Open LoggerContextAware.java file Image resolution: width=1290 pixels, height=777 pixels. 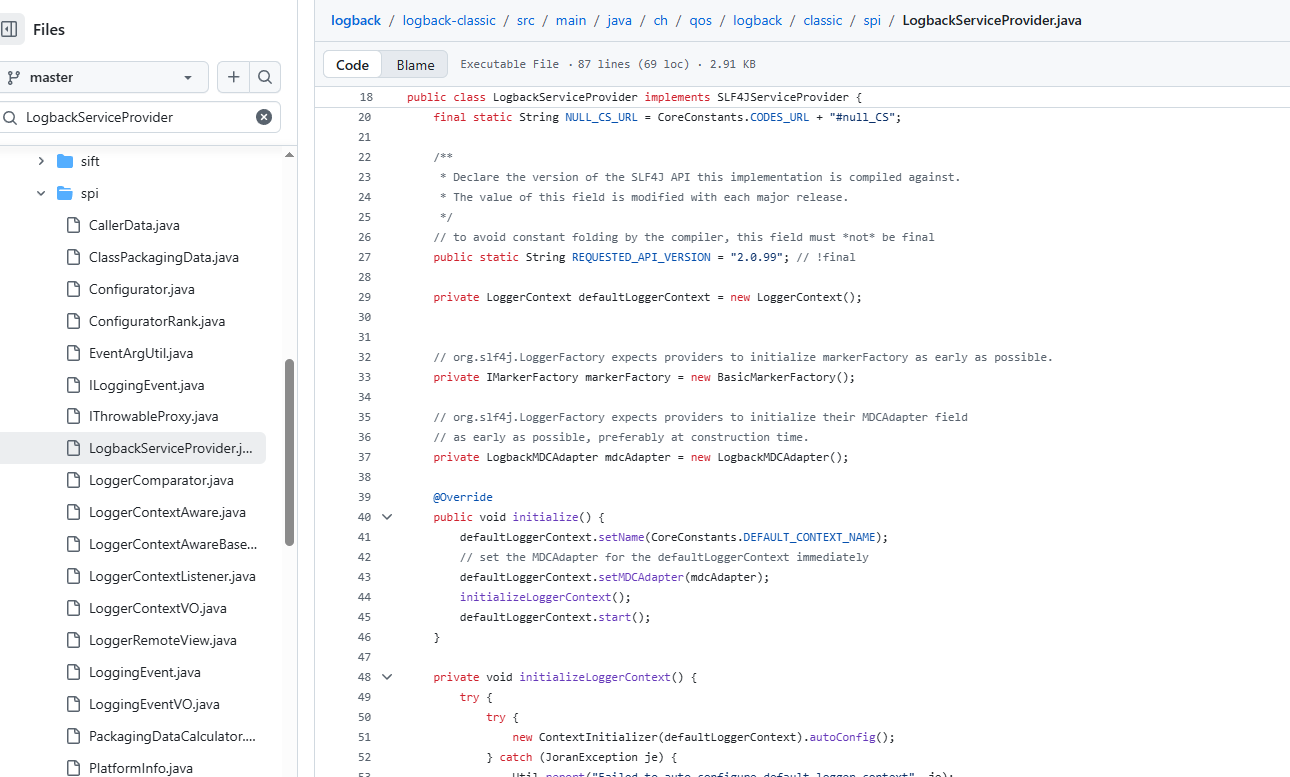[x=167, y=512]
